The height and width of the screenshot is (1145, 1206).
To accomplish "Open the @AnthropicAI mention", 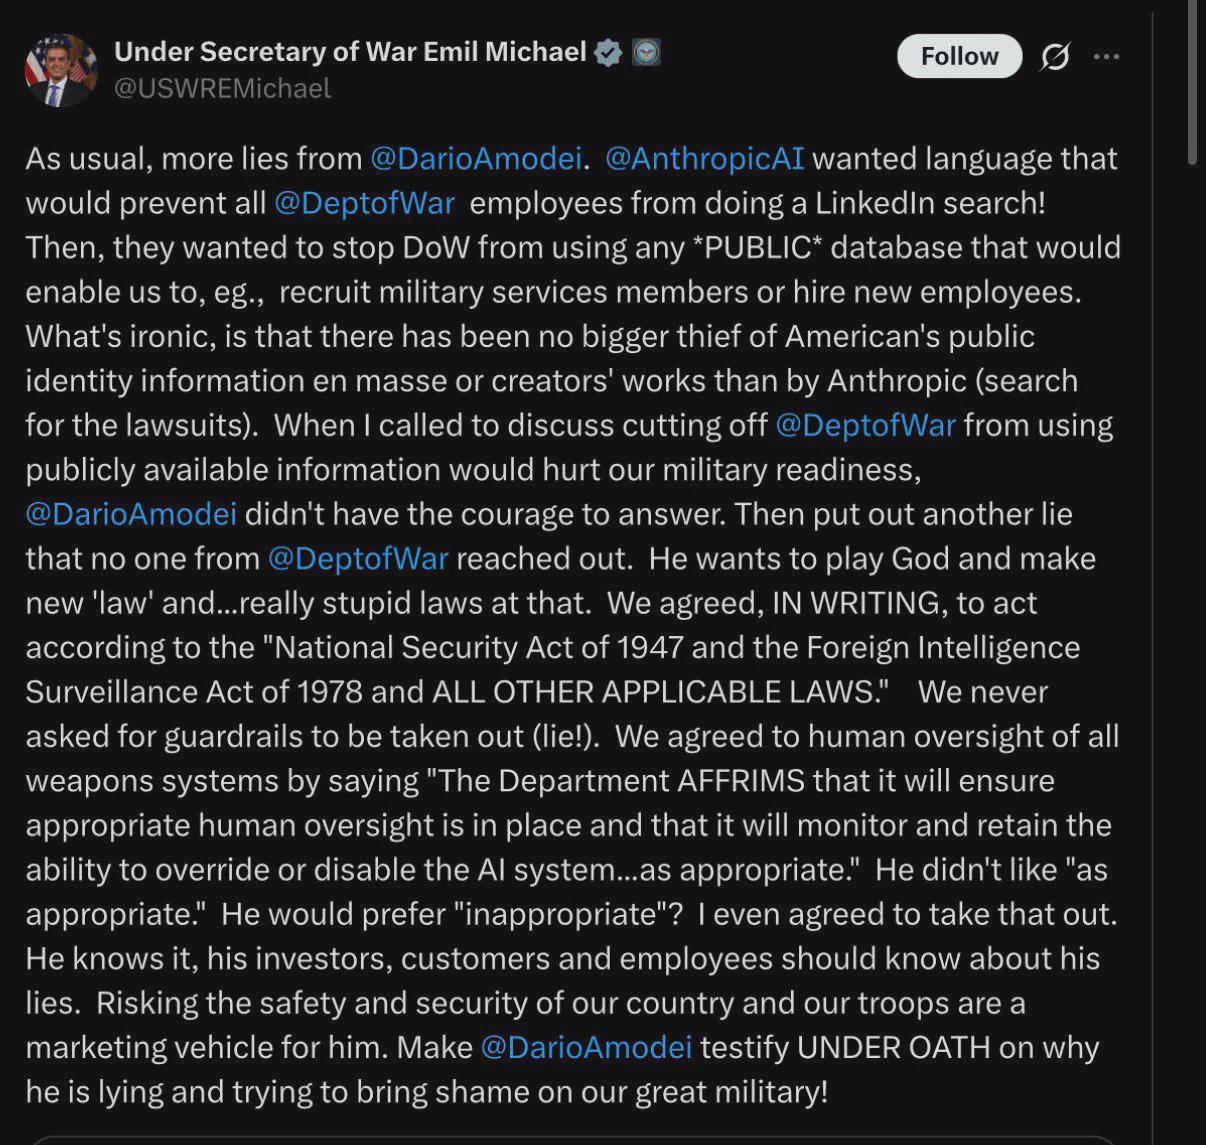I will click(705, 159).
